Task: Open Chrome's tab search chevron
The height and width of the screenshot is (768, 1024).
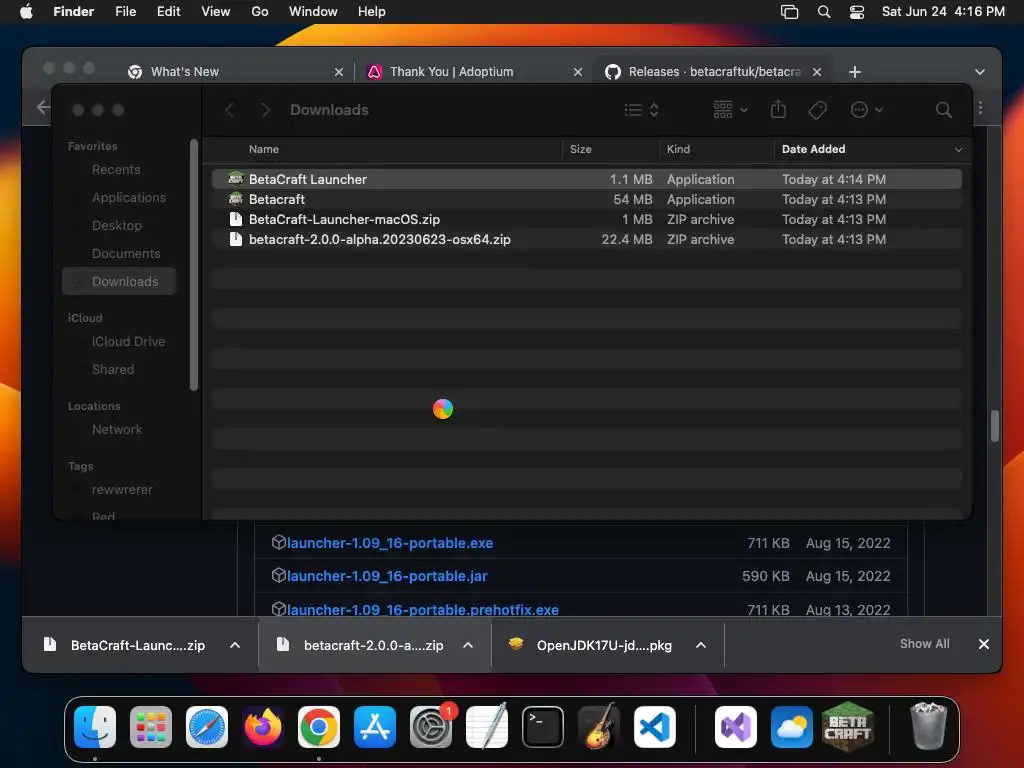Action: 980,72
